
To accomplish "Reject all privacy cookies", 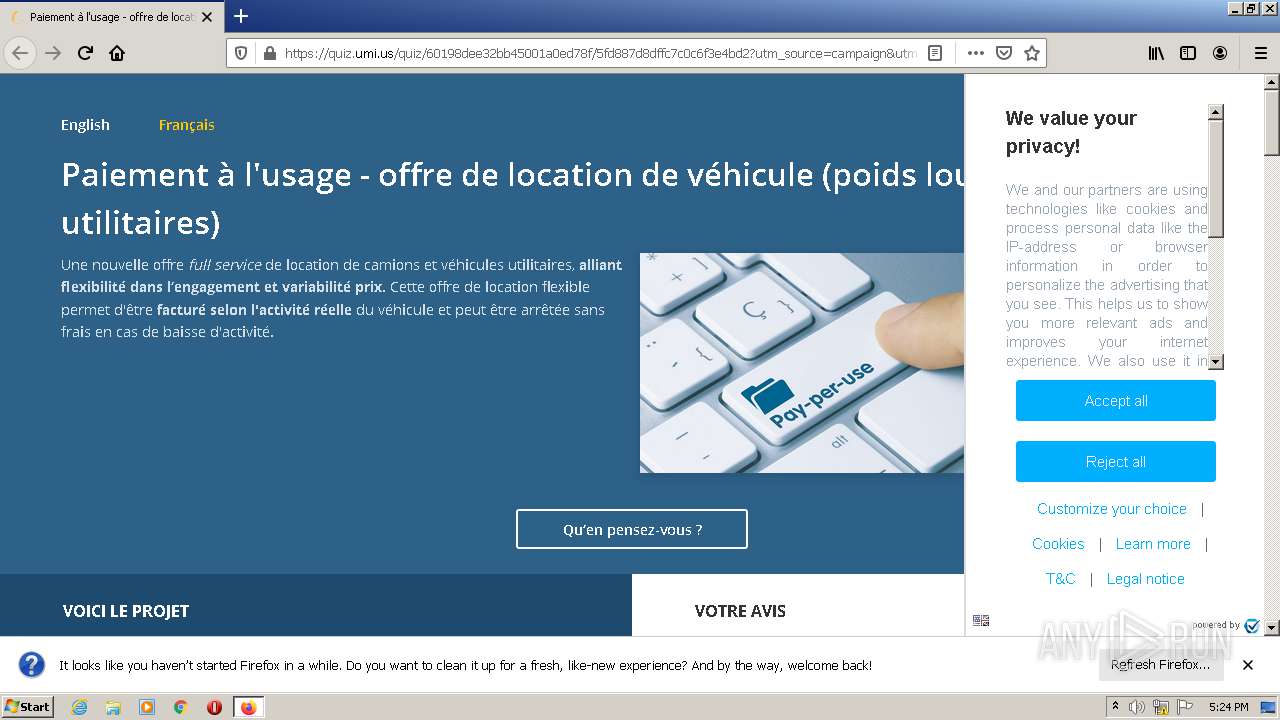I will click(x=1116, y=462).
